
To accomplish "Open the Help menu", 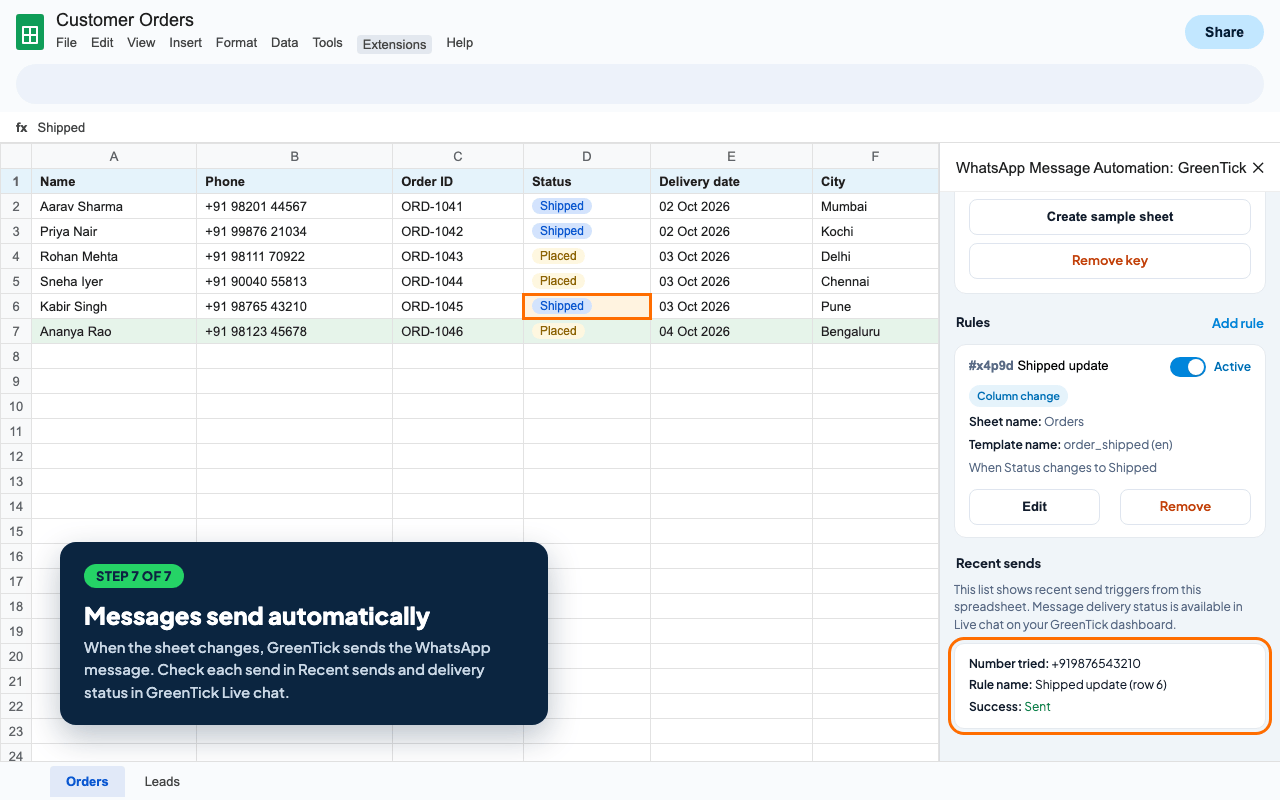I will [460, 43].
